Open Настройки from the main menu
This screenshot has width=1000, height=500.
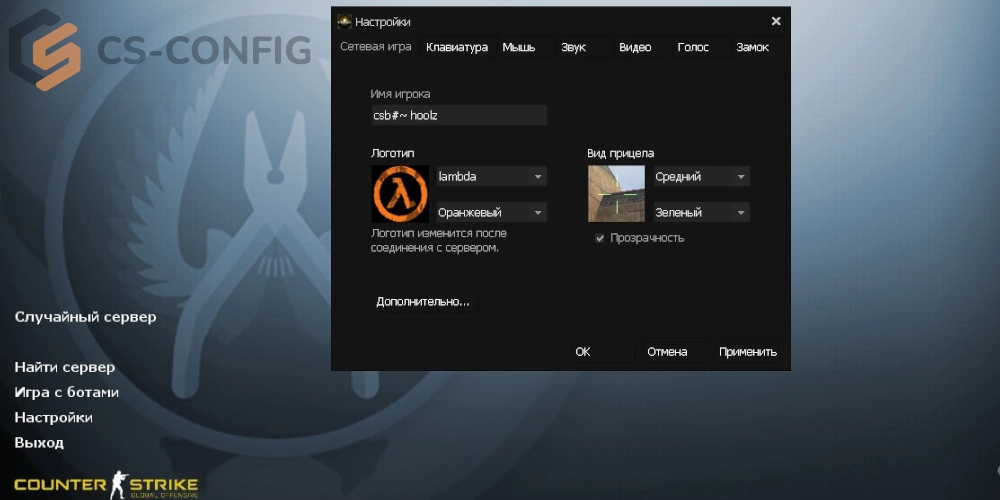(54, 418)
